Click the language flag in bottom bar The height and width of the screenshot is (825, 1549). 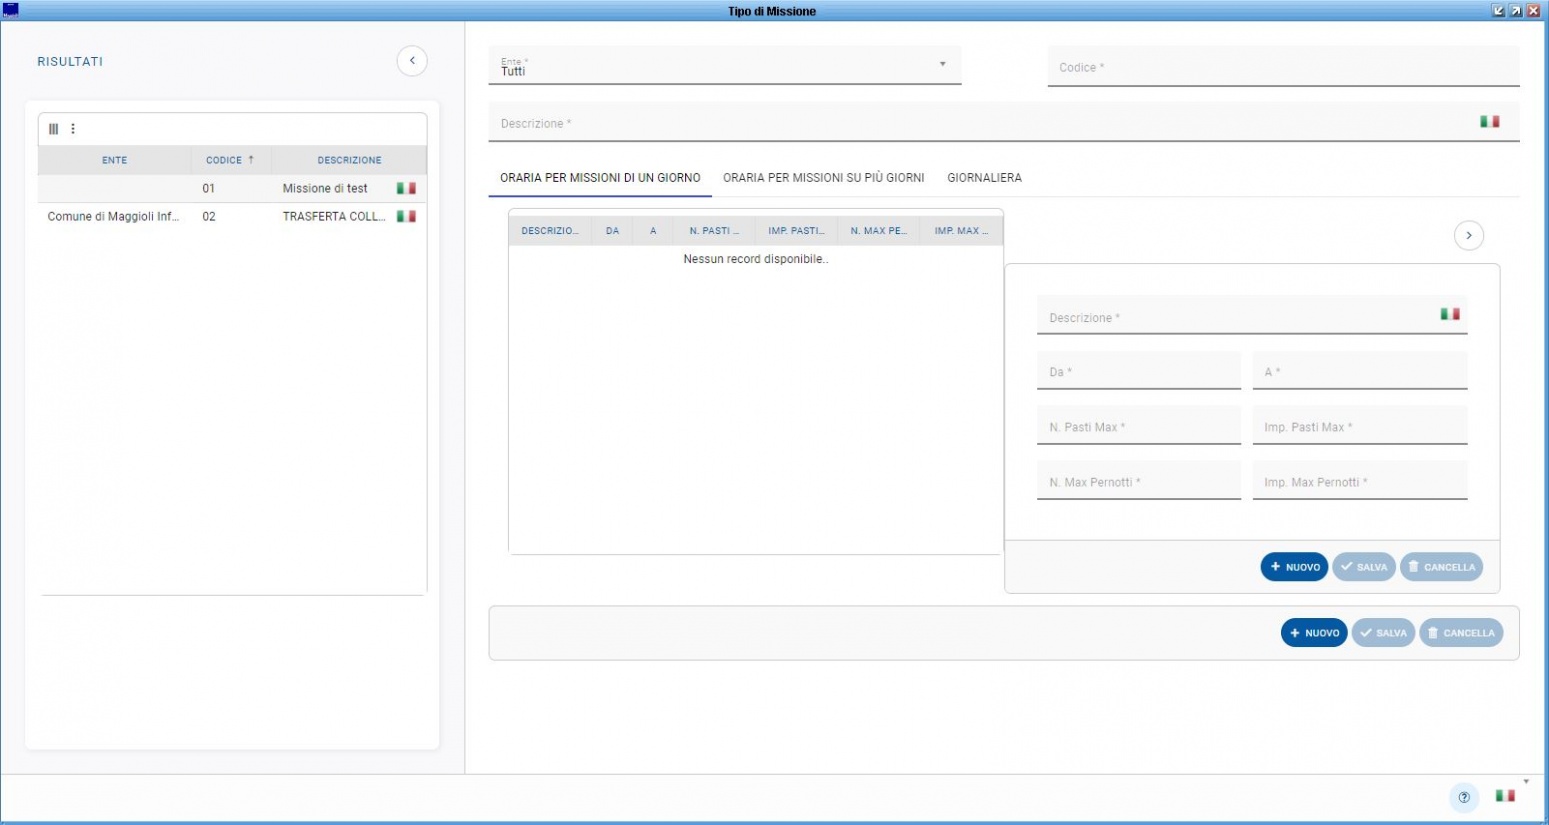1505,796
